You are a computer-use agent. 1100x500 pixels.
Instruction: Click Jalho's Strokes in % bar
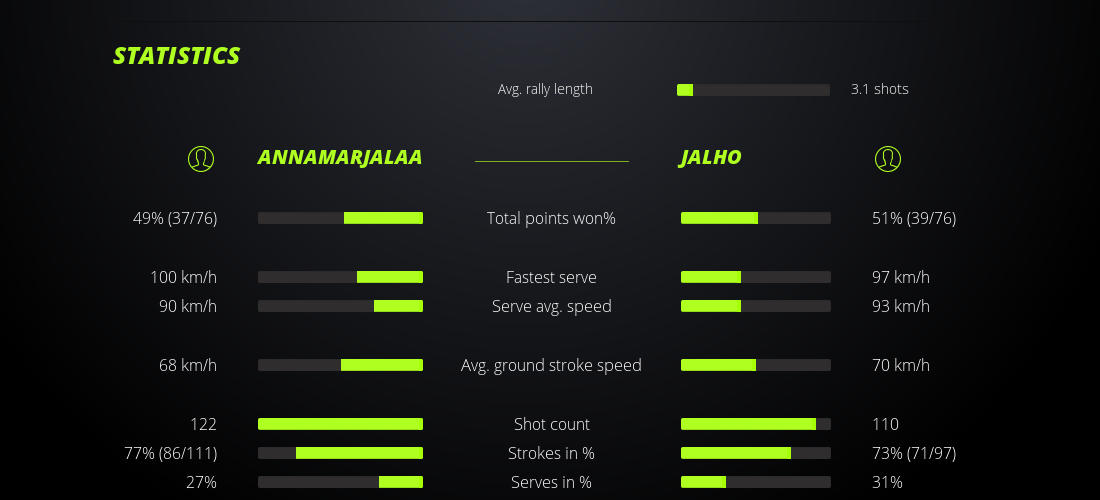(755, 453)
